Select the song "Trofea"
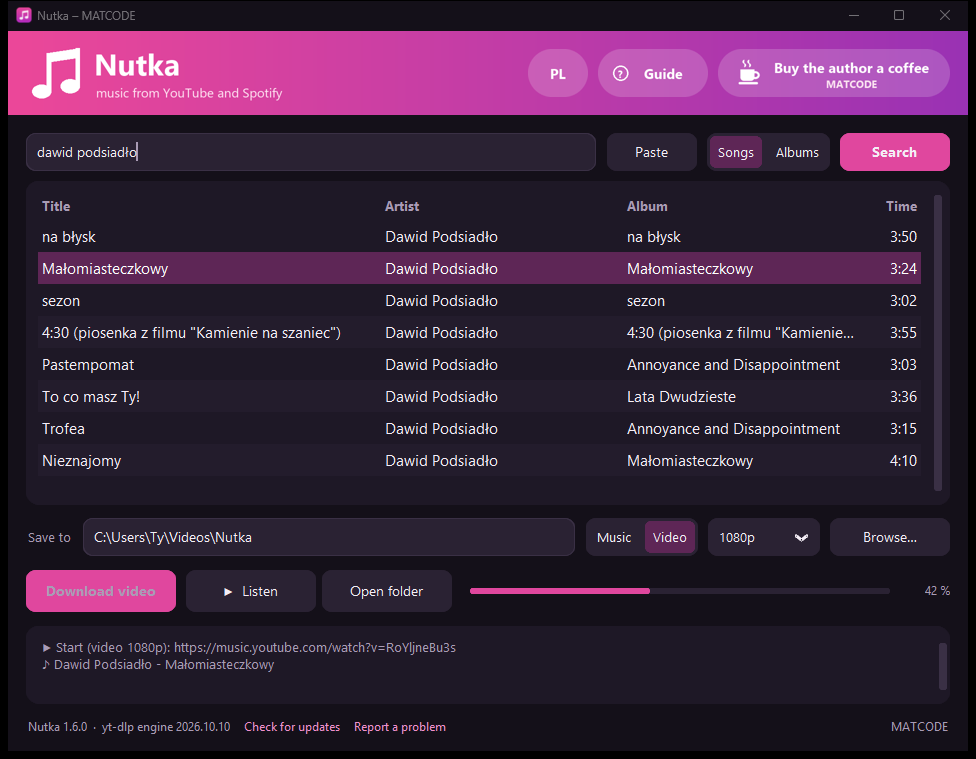The image size is (976, 759). pyautogui.click(x=479, y=429)
